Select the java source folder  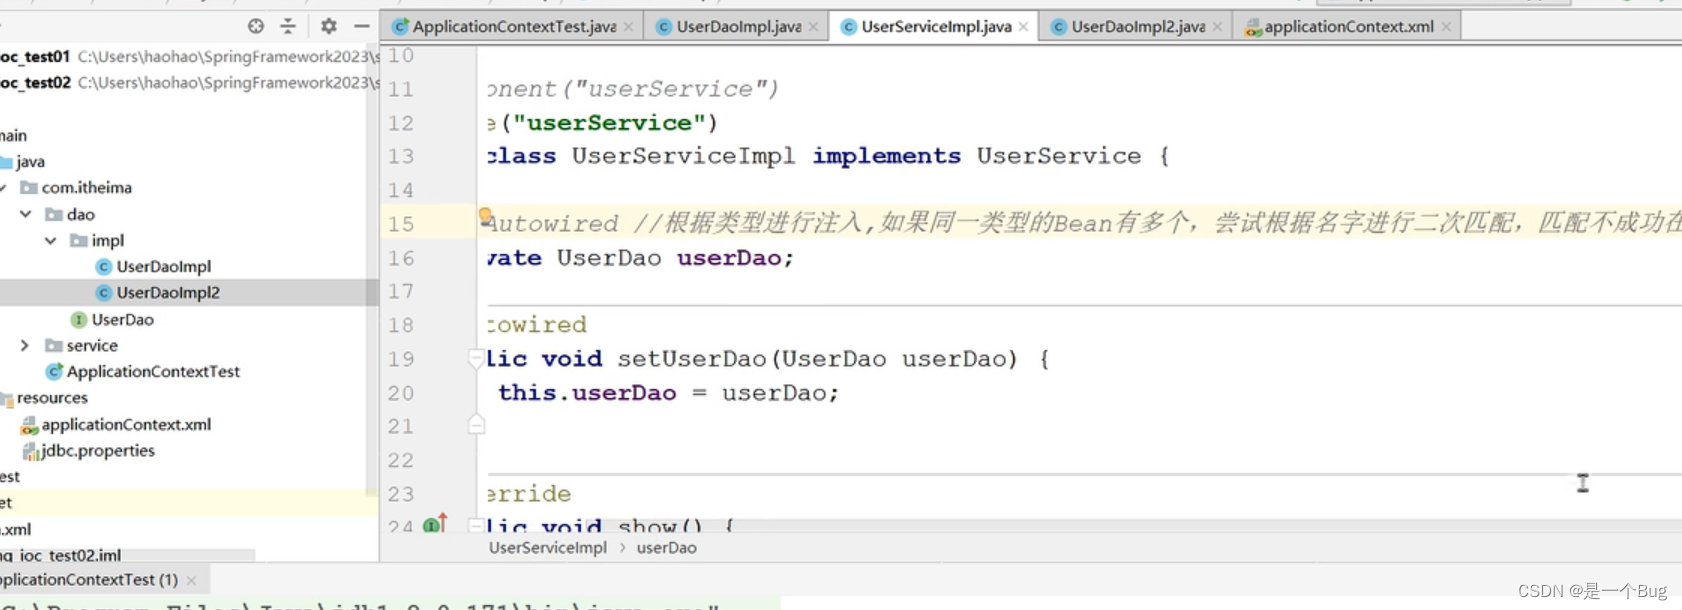point(30,162)
